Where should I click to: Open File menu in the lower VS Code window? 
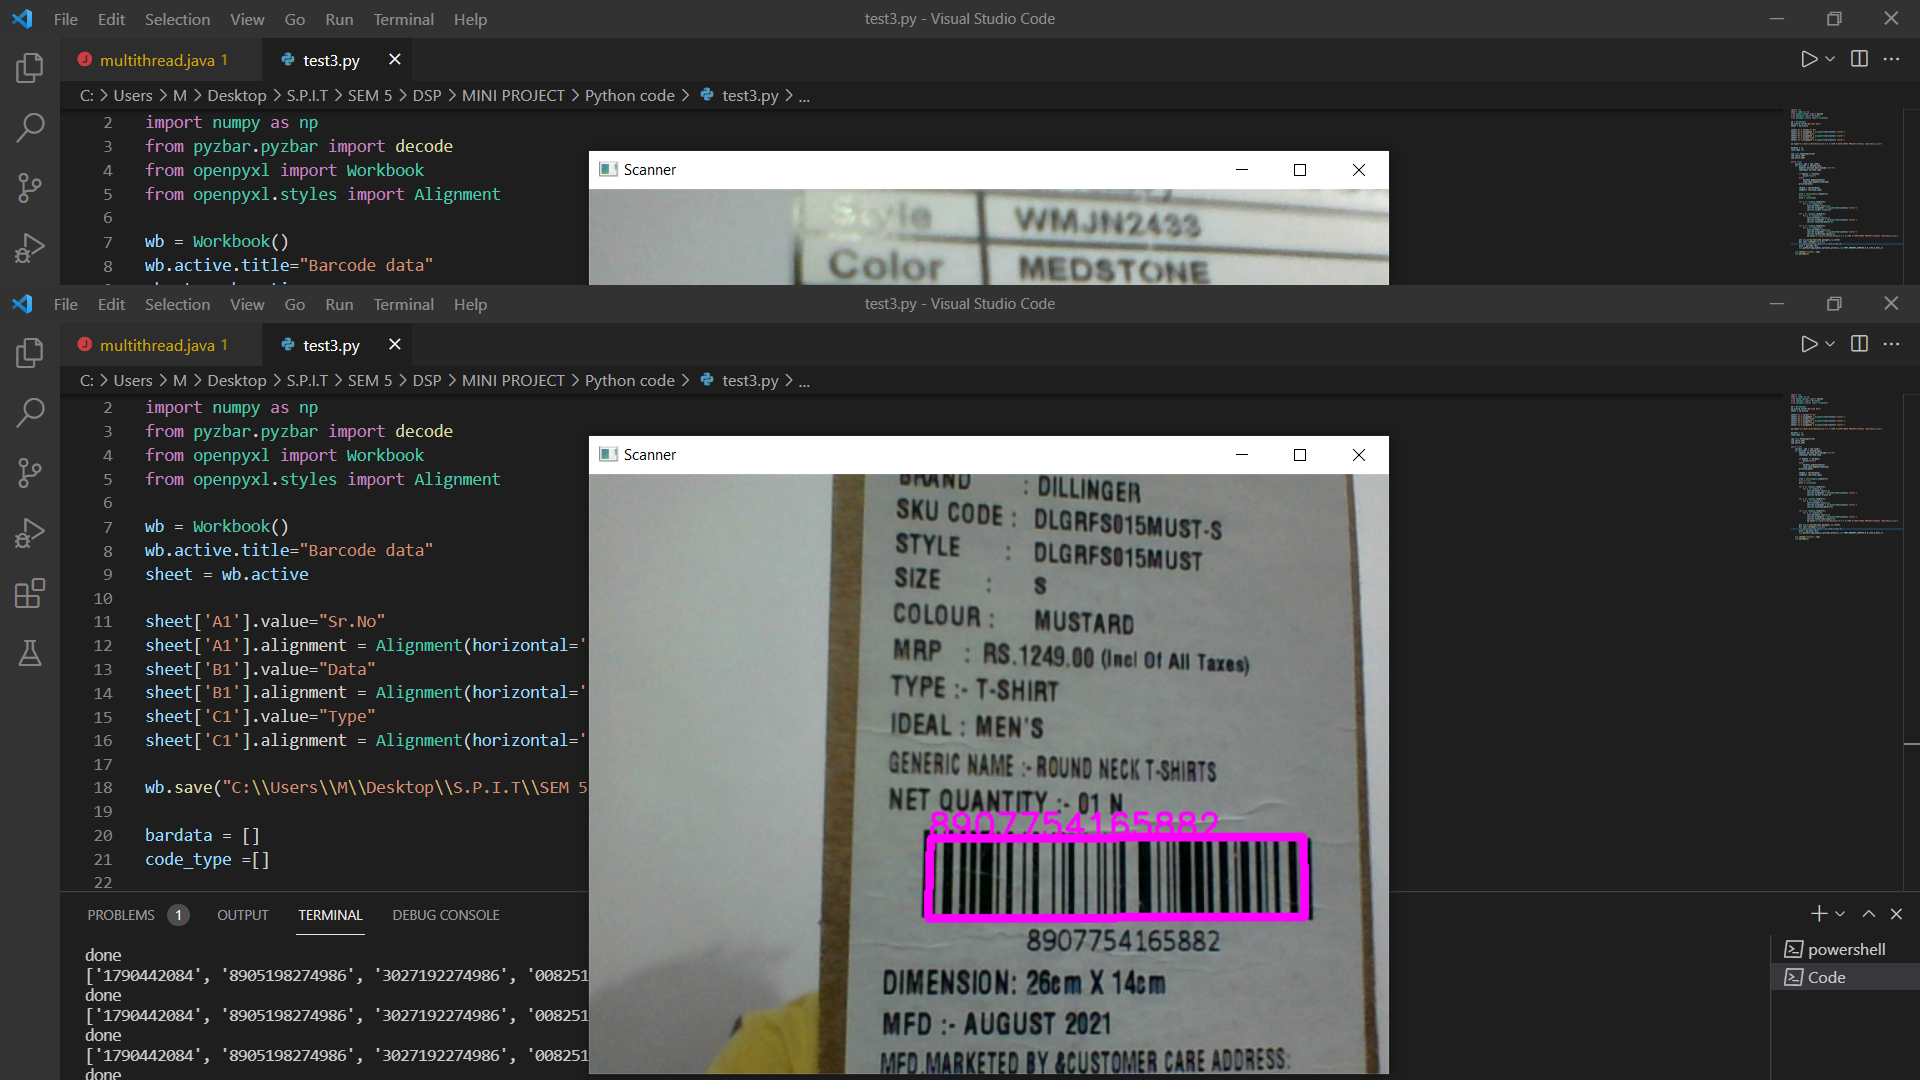(x=66, y=304)
